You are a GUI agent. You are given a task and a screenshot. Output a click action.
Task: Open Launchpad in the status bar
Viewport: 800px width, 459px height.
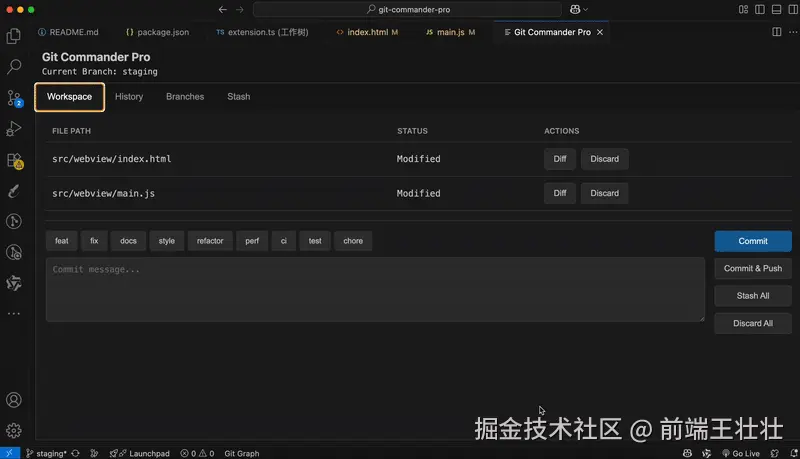(x=140, y=453)
